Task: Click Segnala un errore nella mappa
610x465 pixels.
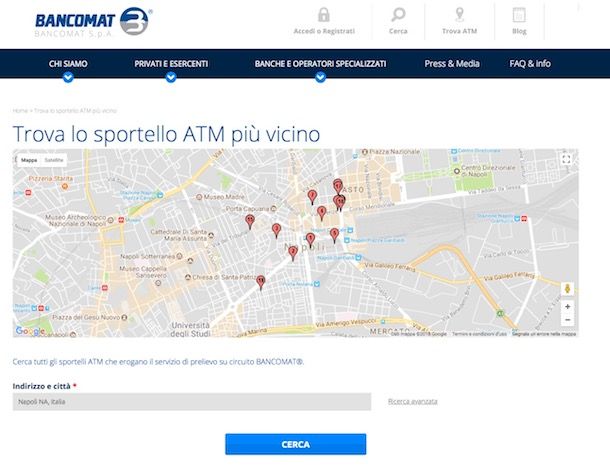Action: point(543,334)
